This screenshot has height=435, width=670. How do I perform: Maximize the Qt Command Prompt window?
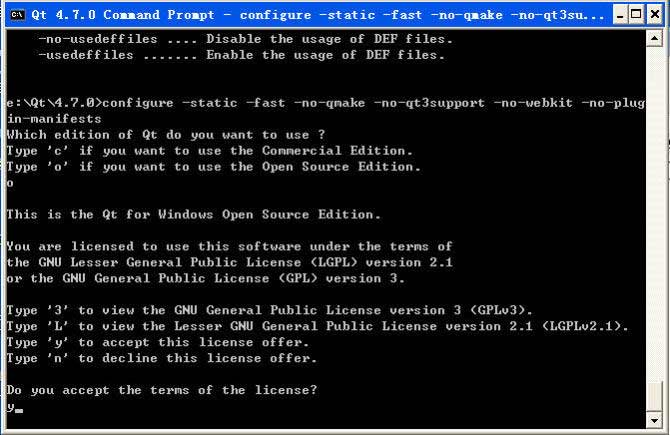pos(634,15)
